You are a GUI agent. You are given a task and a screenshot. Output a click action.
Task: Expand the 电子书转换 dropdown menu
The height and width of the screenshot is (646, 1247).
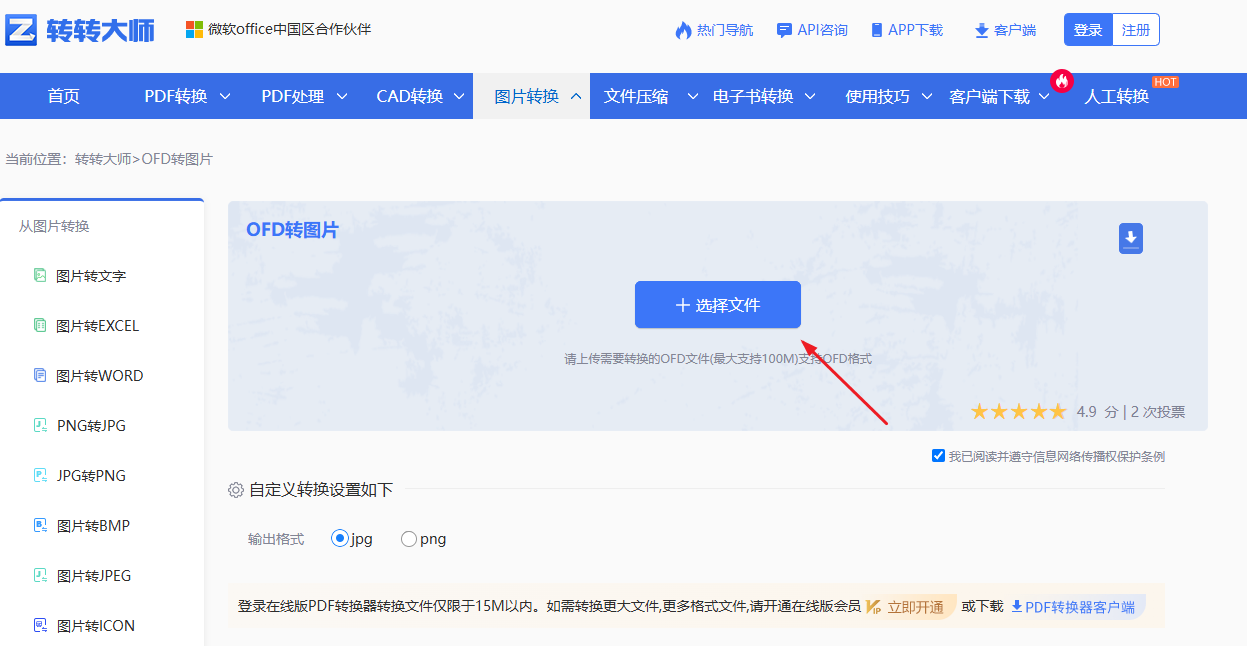(756, 95)
